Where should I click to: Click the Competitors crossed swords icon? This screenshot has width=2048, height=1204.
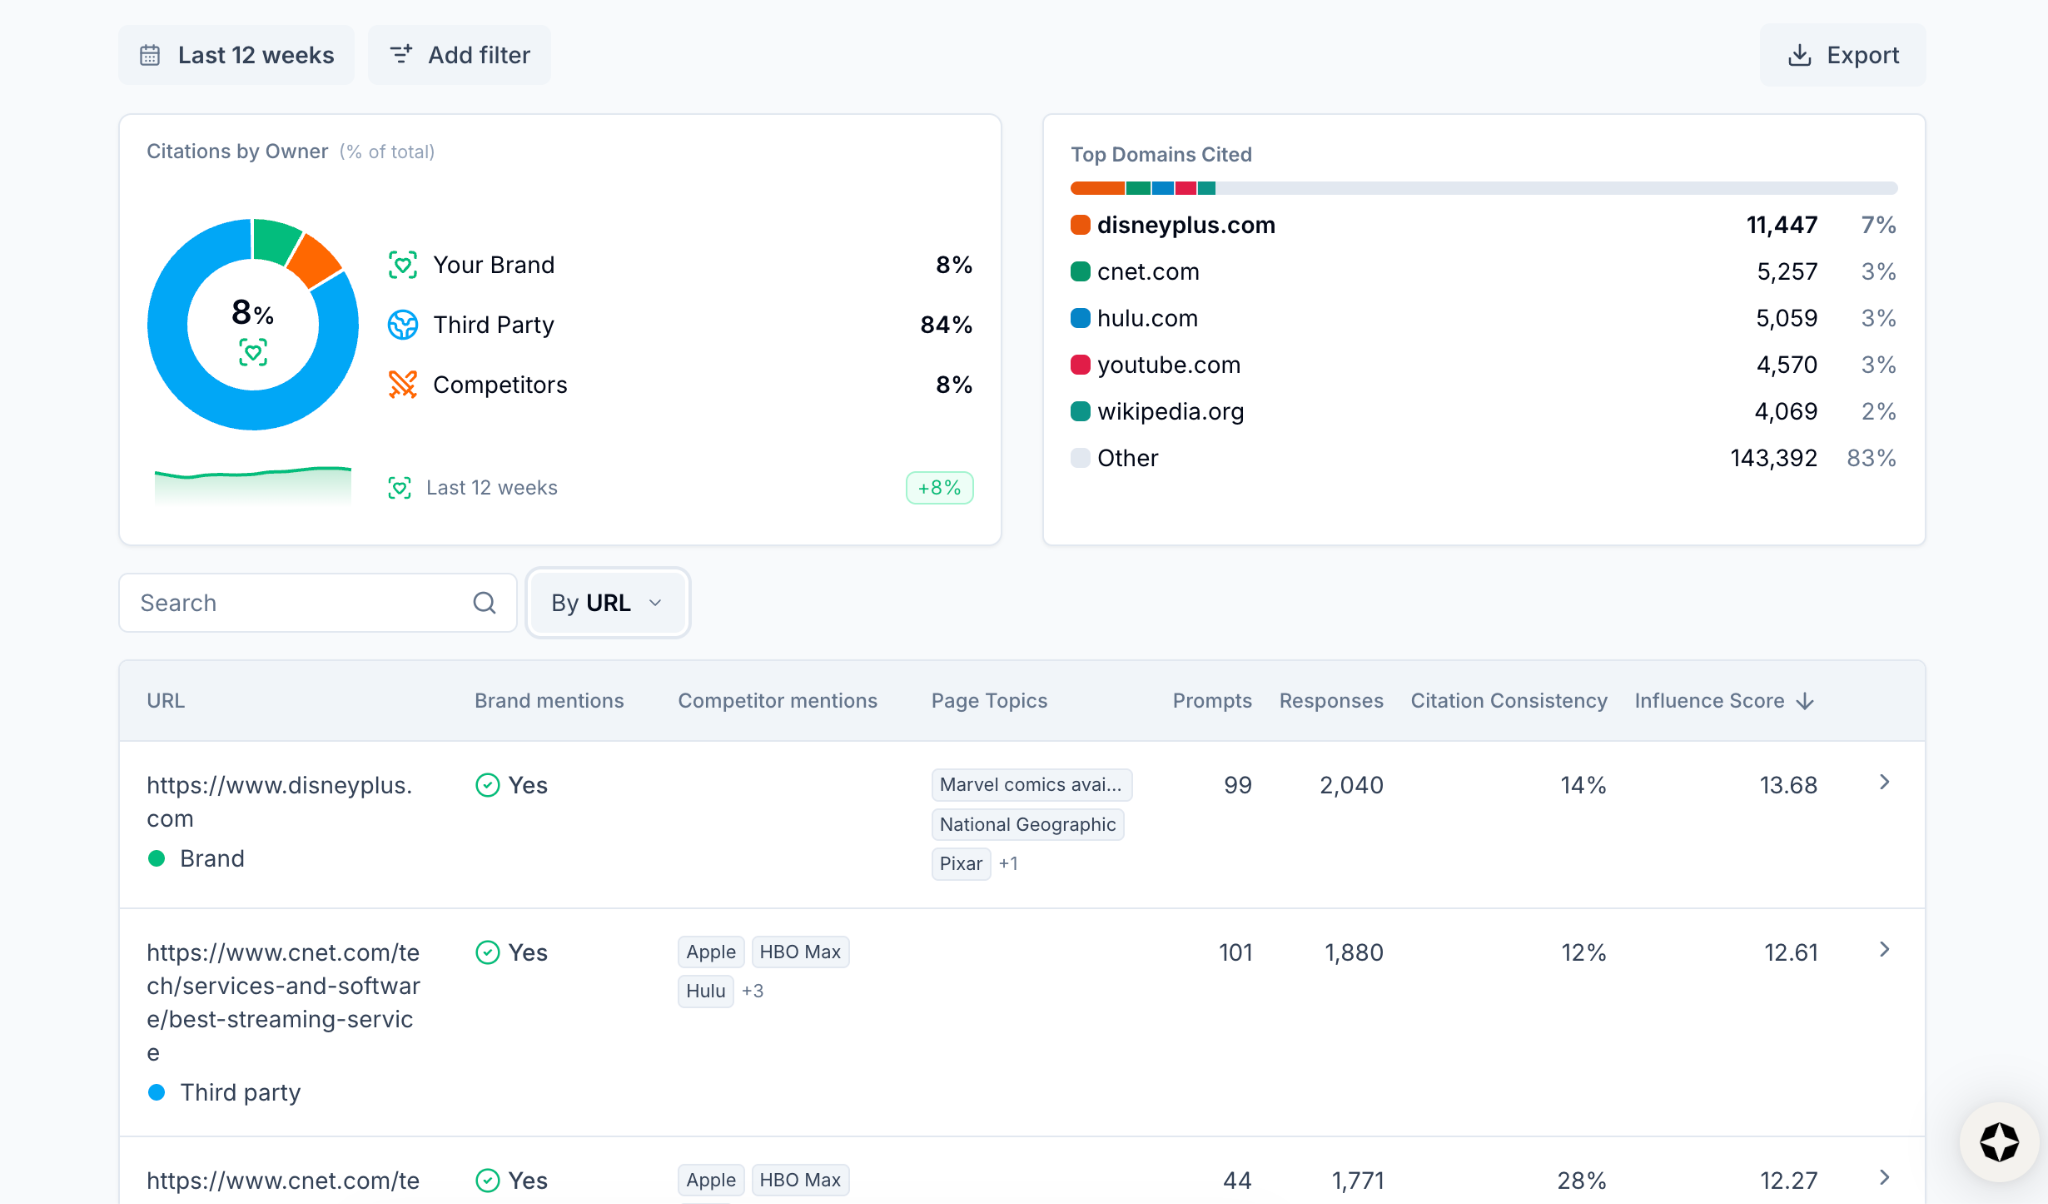402,385
